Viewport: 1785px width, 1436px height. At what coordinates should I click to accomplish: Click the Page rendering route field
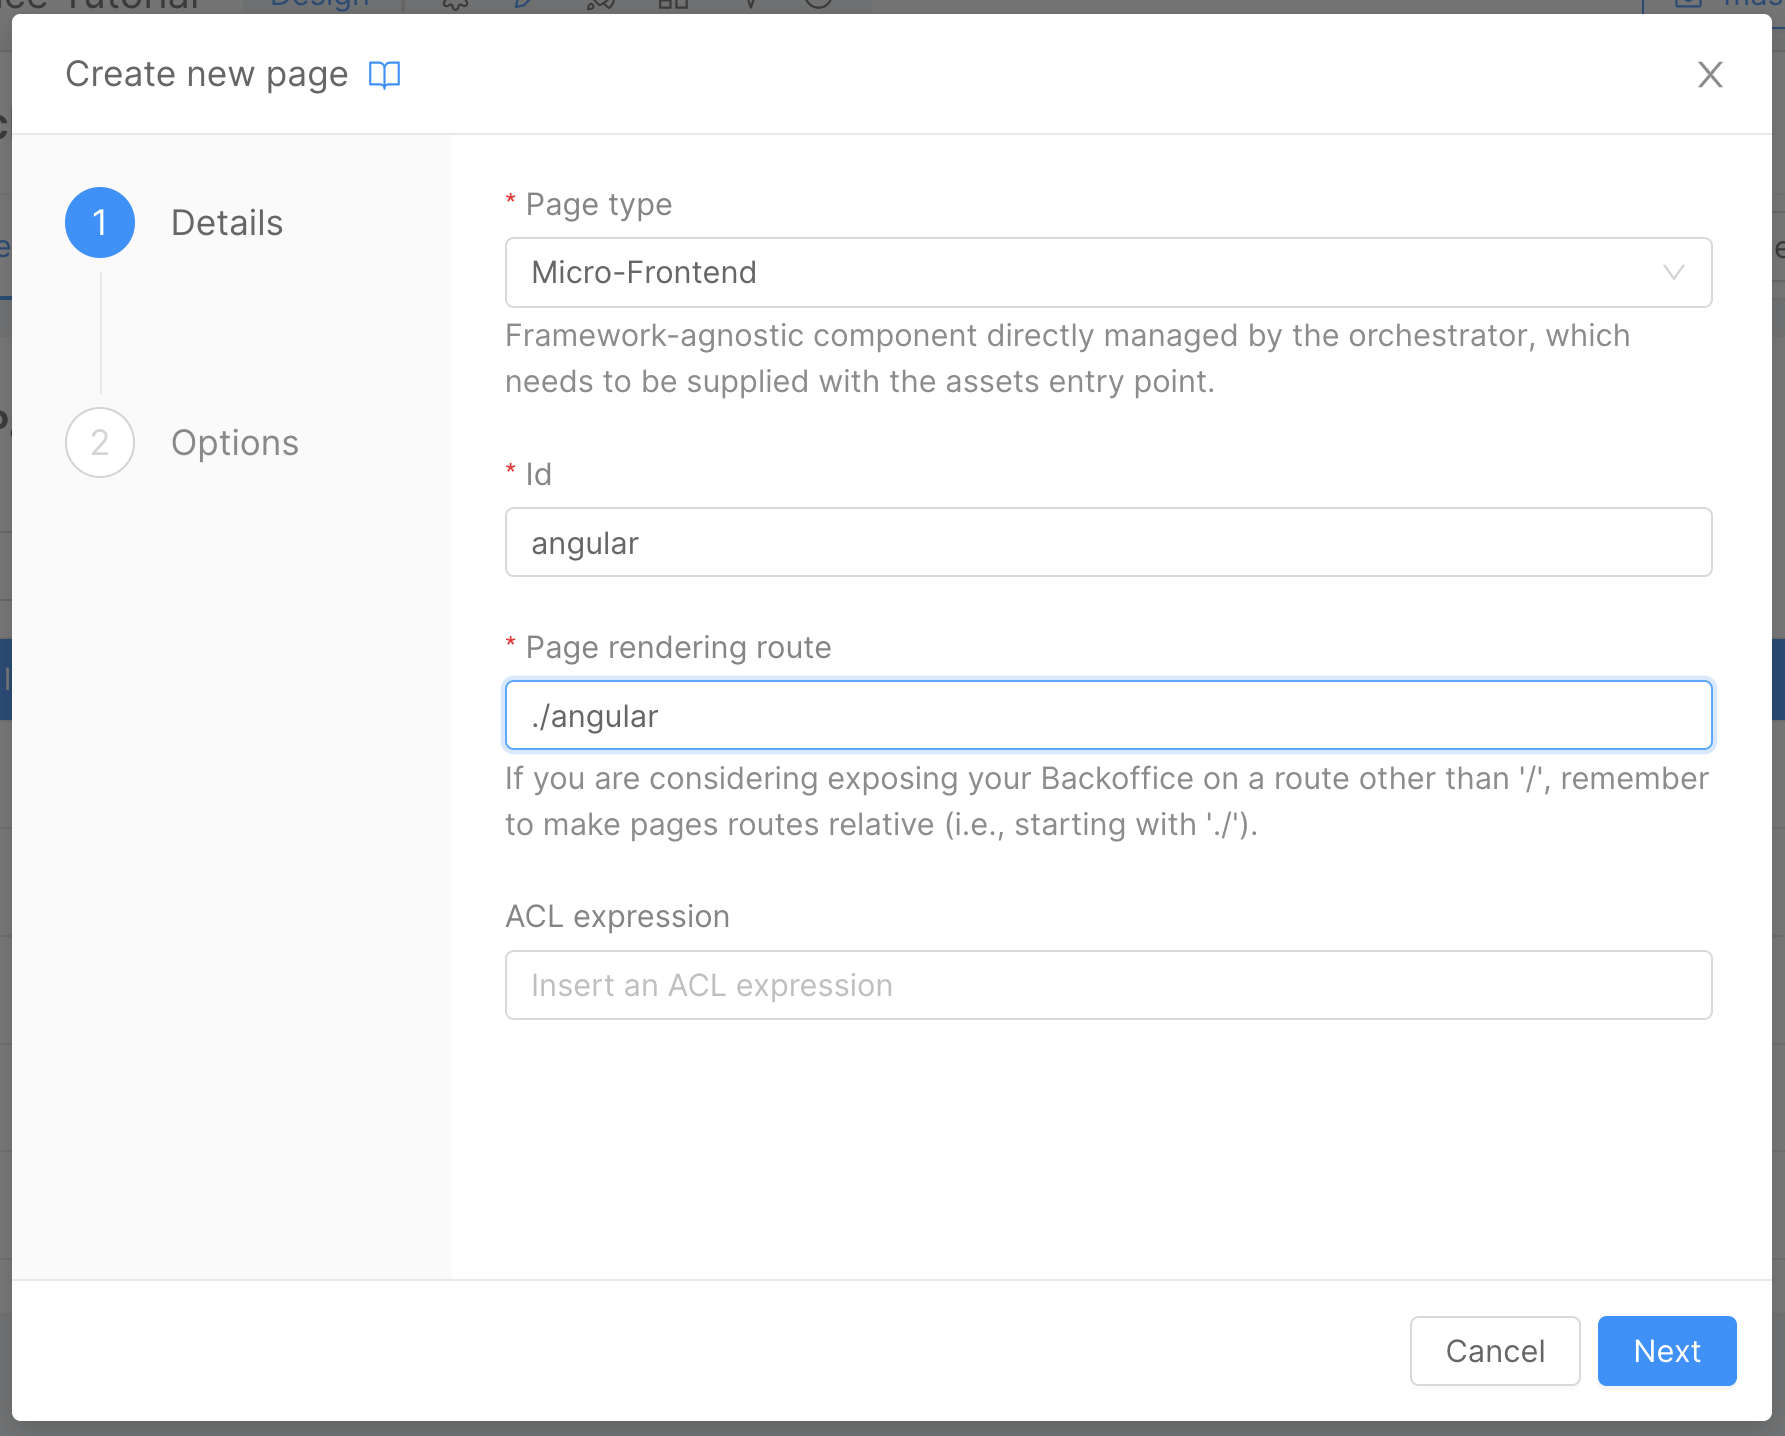[1108, 714]
